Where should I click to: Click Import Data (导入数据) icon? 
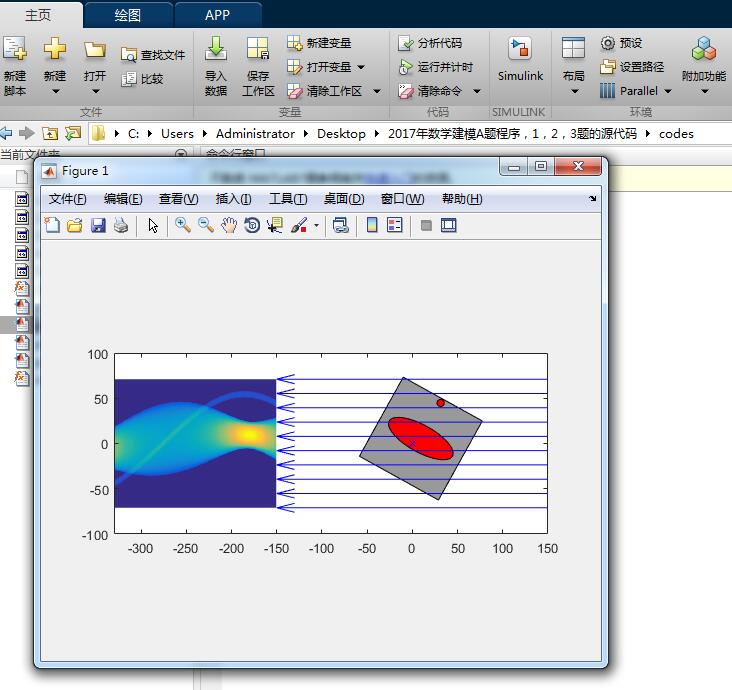[x=216, y=49]
